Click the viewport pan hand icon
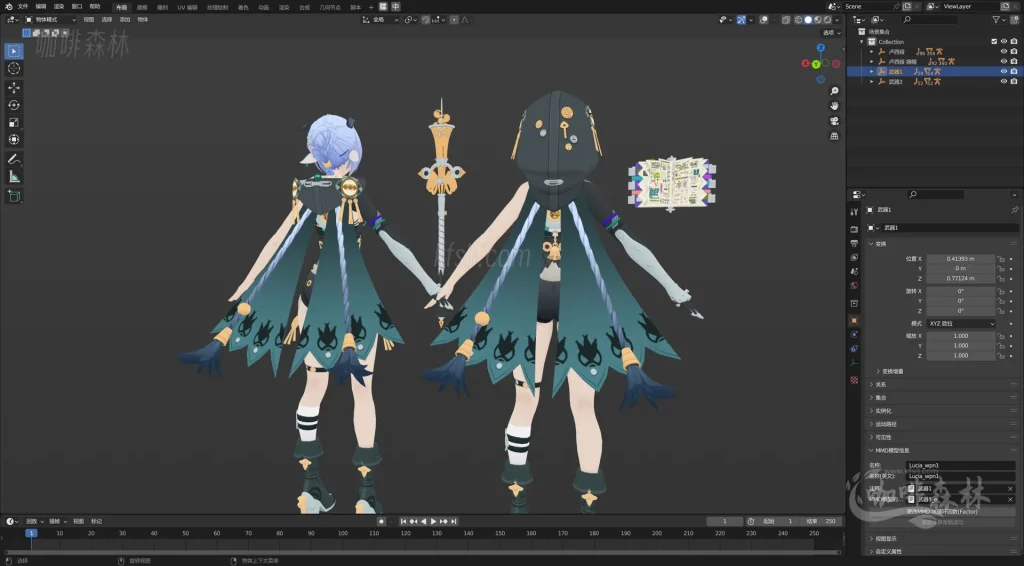Image resolution: width=1024 pixels, height=566 pixels. point(834,106)
